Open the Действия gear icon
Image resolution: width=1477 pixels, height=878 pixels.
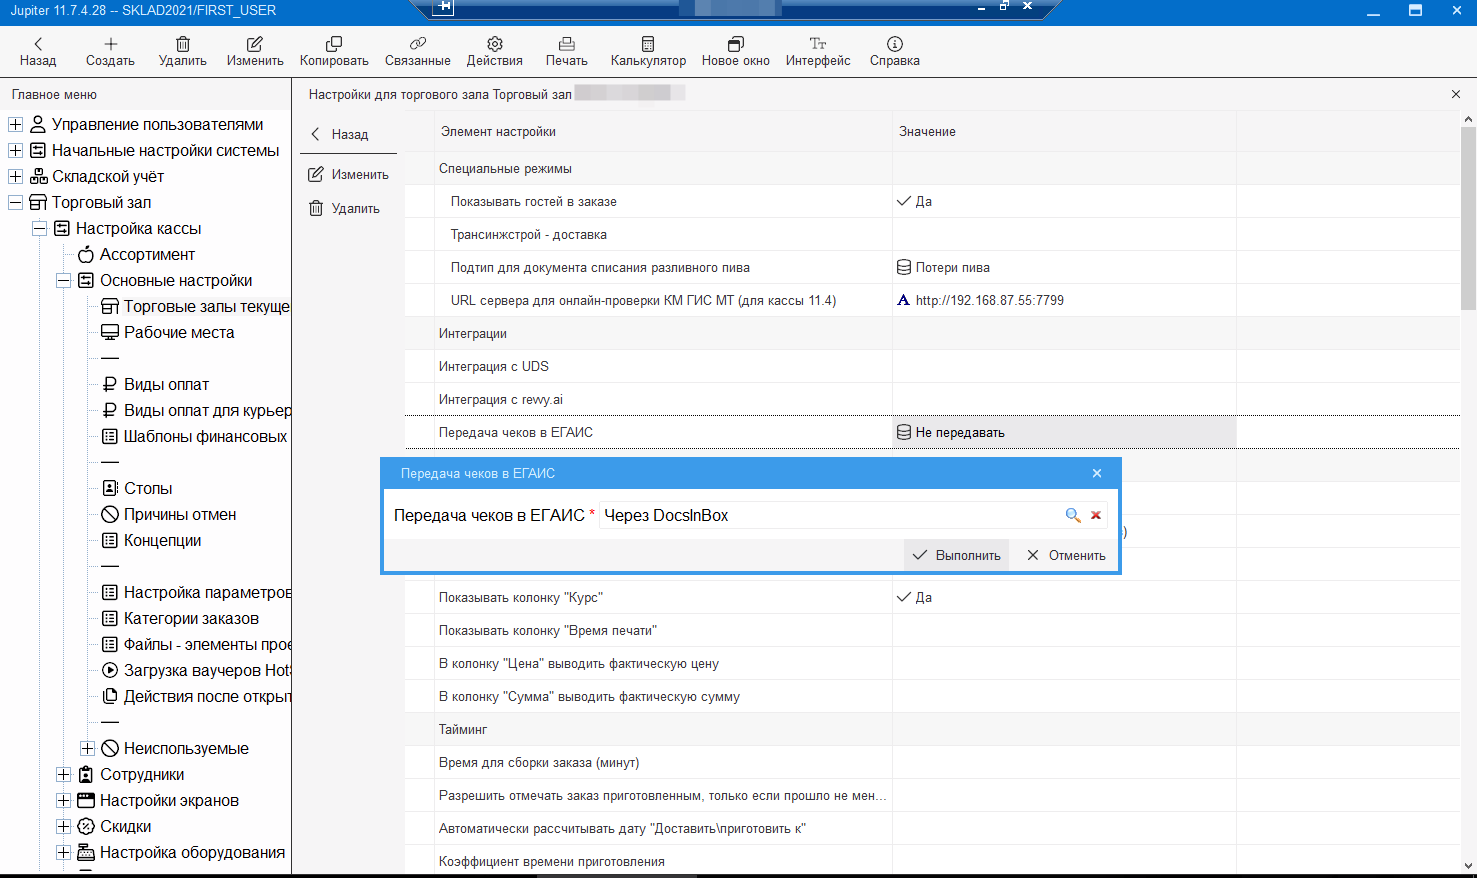tap(494, 44)
